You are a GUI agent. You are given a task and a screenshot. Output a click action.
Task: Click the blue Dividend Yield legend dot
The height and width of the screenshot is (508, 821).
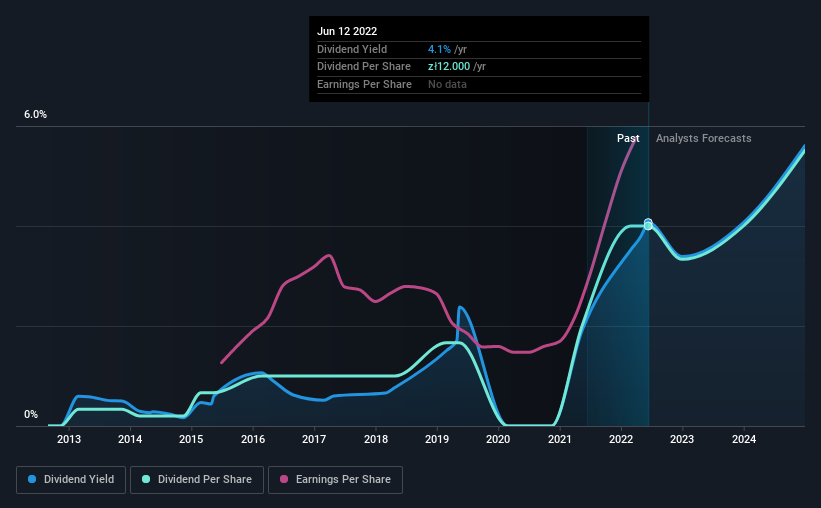coord(32,479)
